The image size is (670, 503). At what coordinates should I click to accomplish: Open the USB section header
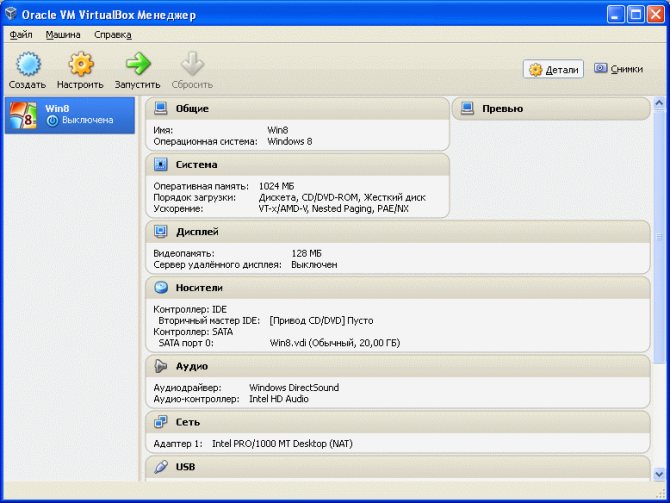pyautogui.click(x=398, y=468)
